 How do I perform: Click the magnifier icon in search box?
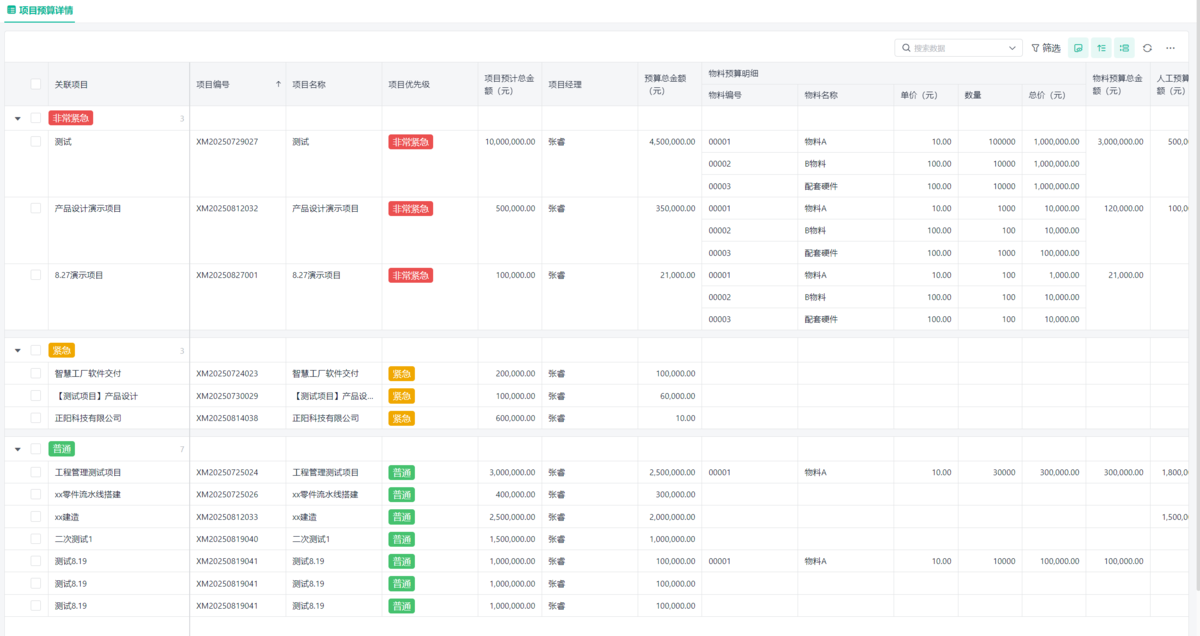906,48
